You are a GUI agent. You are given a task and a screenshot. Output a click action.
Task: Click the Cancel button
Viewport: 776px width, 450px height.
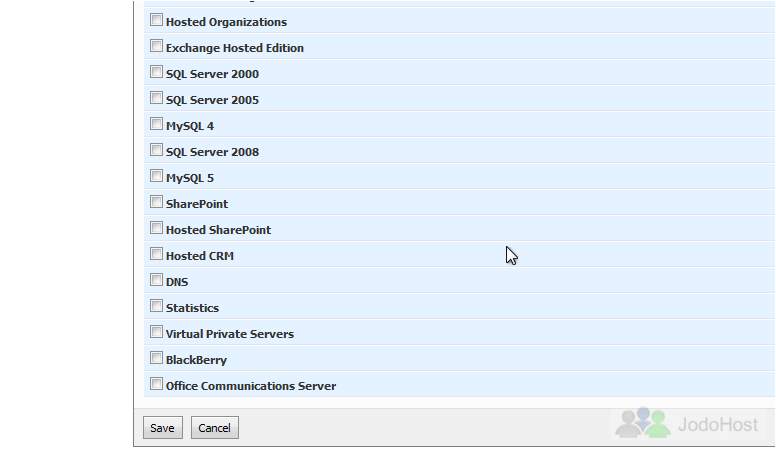click(215, 428)
